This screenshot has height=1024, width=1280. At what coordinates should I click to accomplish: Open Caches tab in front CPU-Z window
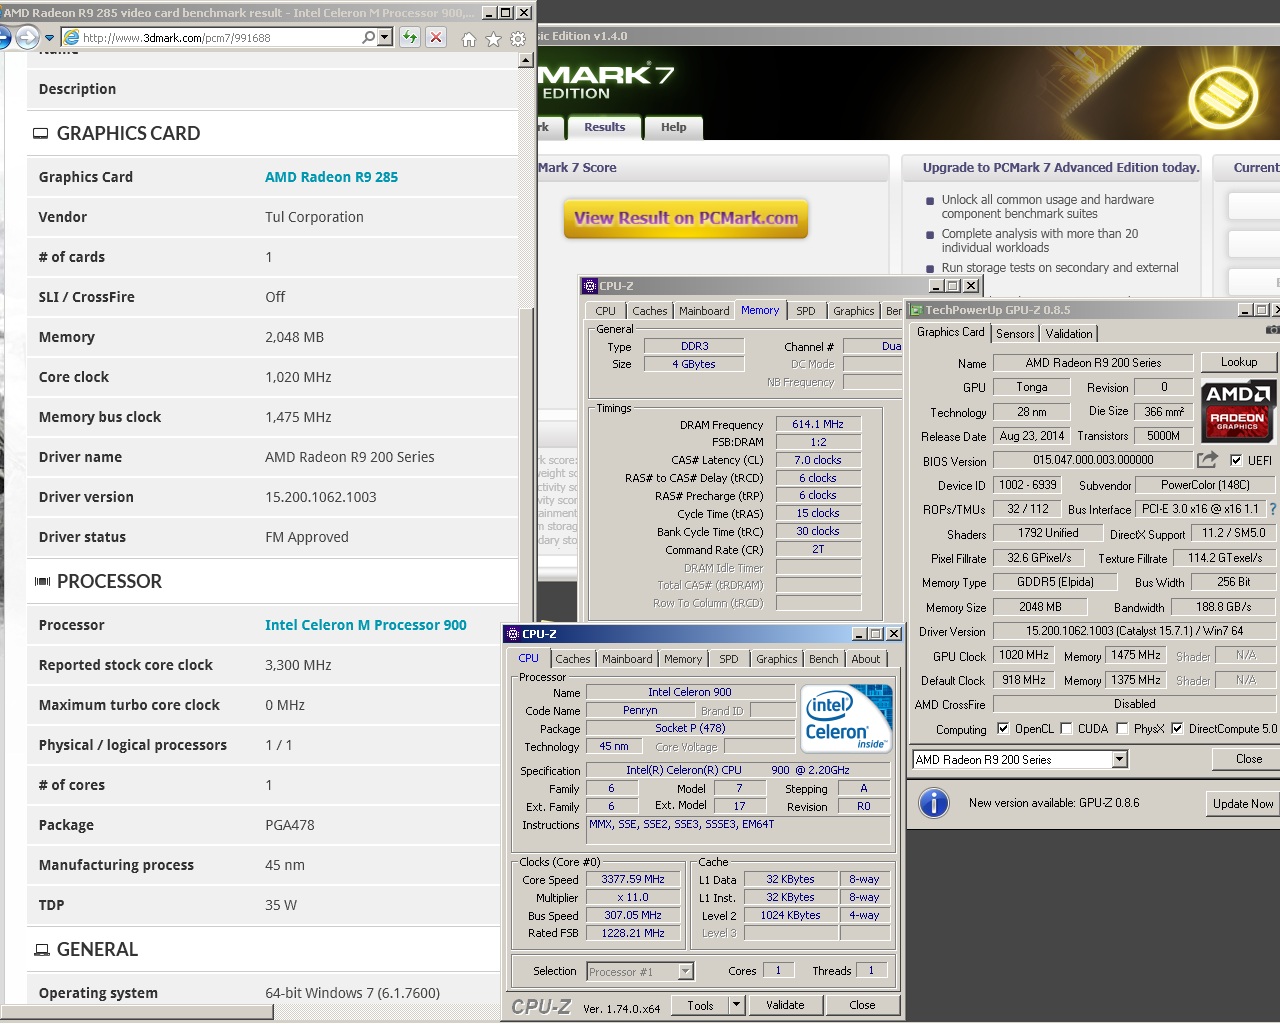pos(573,659)
